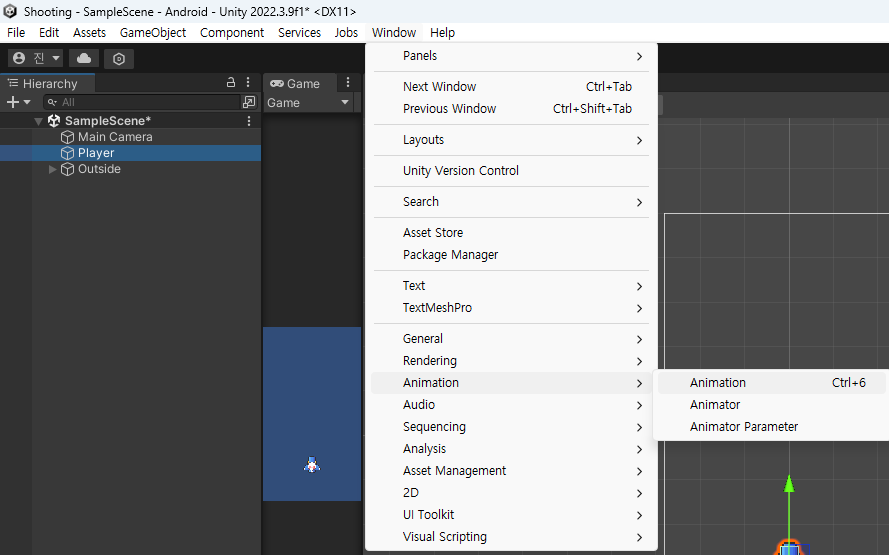The height and width of the screenshot is (555, 889).
Task: Open the account dropdown in the toolbar
Action: click(x=36, y=58)
